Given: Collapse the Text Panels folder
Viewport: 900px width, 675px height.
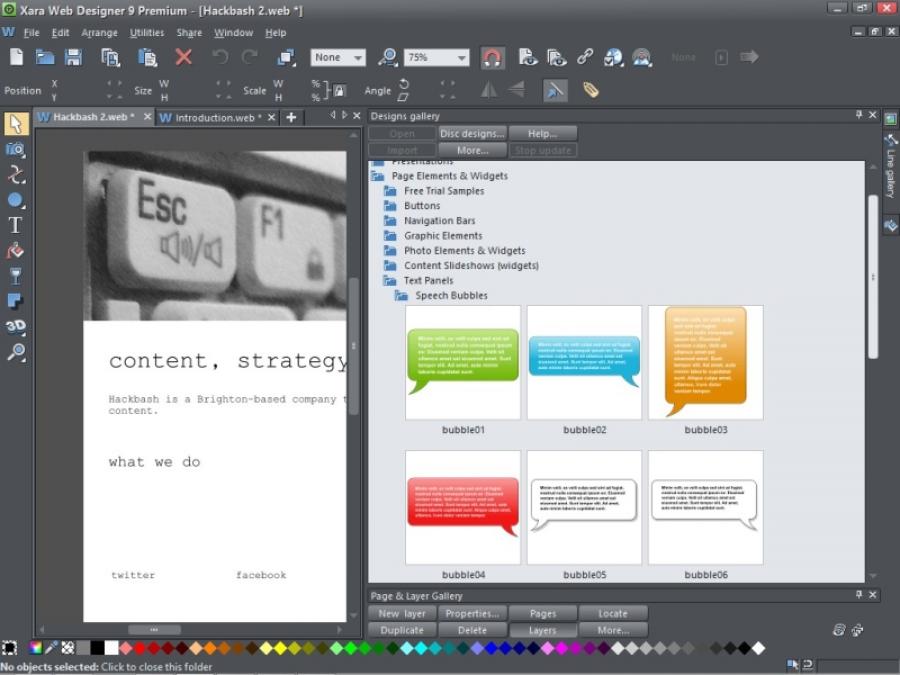Looking at the screenshot, I should 390,281.
